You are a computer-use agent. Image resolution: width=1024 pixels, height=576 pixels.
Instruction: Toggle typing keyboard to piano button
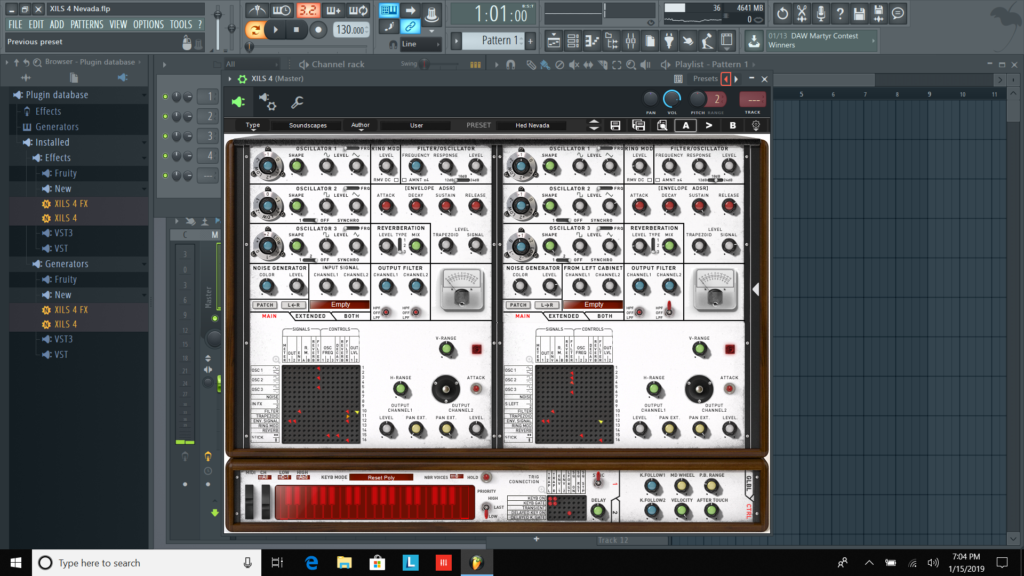tap(389, 10)
